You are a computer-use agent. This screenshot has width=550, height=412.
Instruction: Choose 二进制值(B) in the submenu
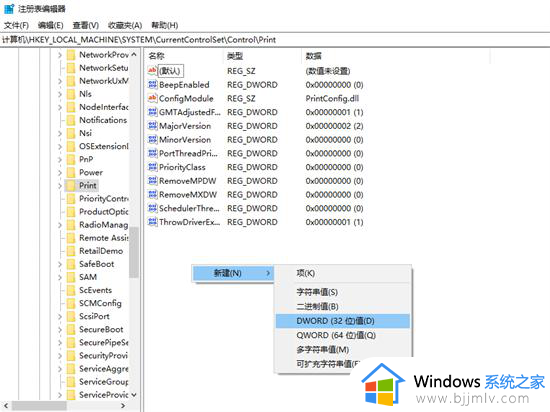pyautogui.click(x=343, y=306)
